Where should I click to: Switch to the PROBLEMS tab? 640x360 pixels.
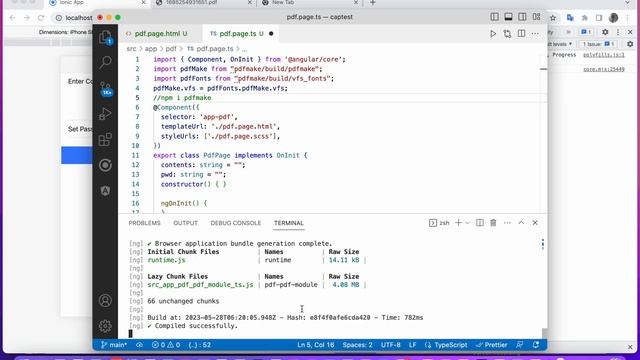tap(144, 223)
